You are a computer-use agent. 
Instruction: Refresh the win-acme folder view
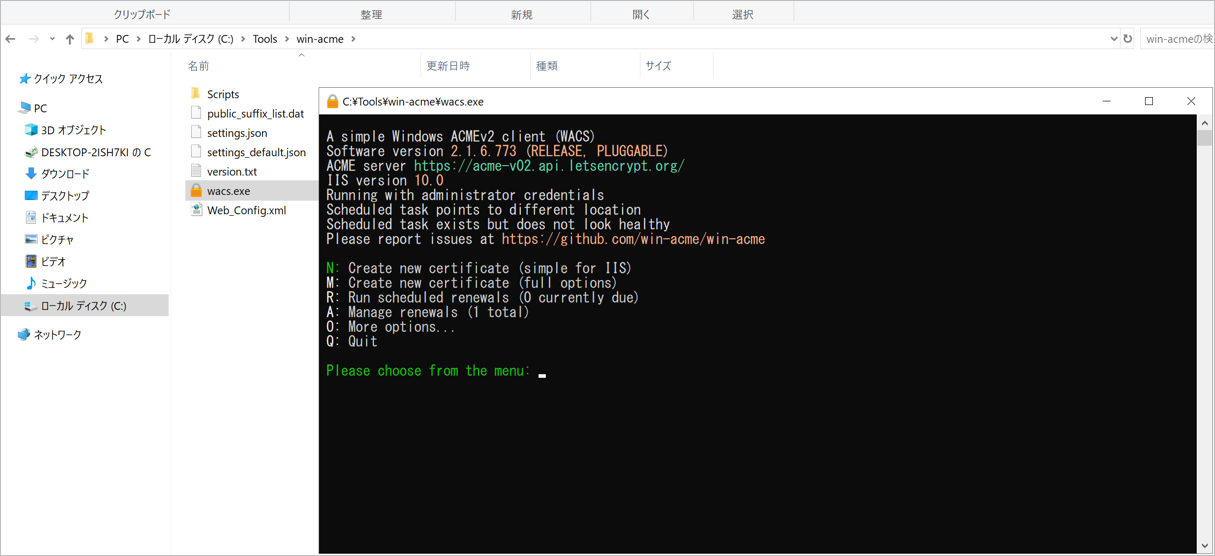[x=1128, y=39]
